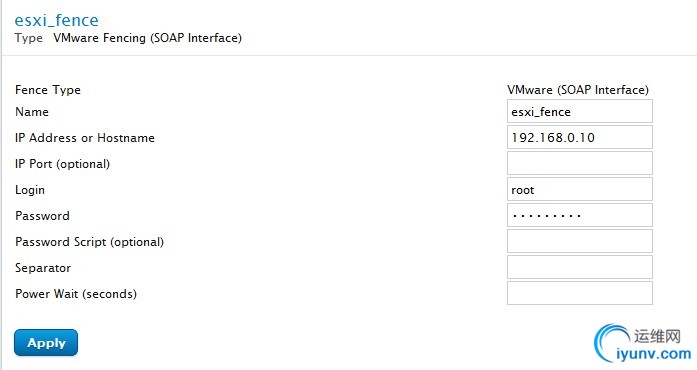Click the empty IP Port input box
Image resolution: width=697 pixels, height=370 pixels.
click(580, 163)
